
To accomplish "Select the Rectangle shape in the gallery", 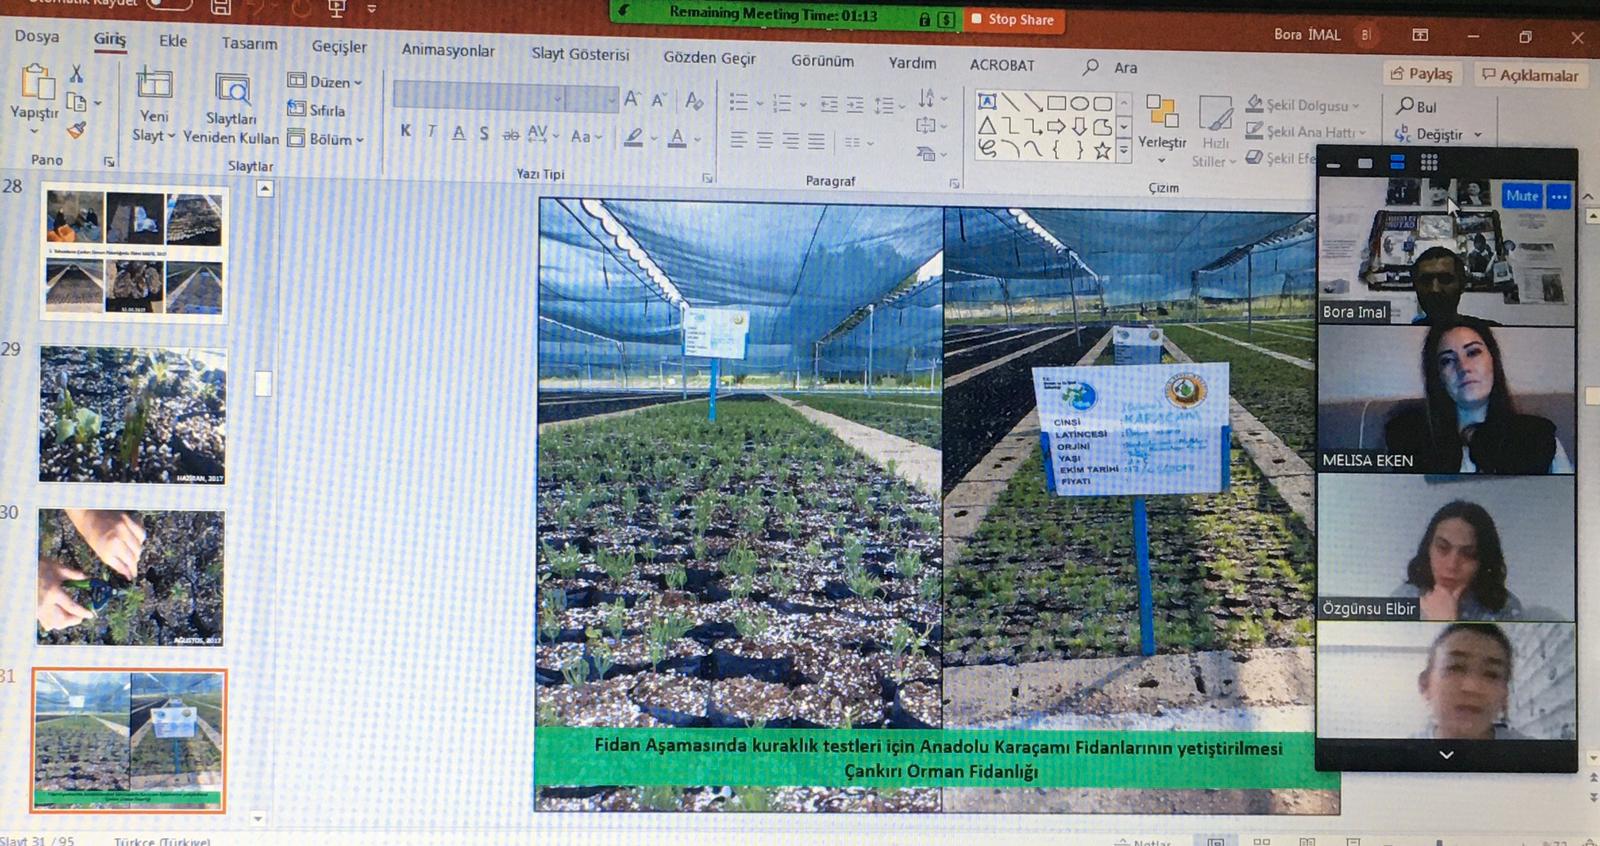I will [1057, 103].
